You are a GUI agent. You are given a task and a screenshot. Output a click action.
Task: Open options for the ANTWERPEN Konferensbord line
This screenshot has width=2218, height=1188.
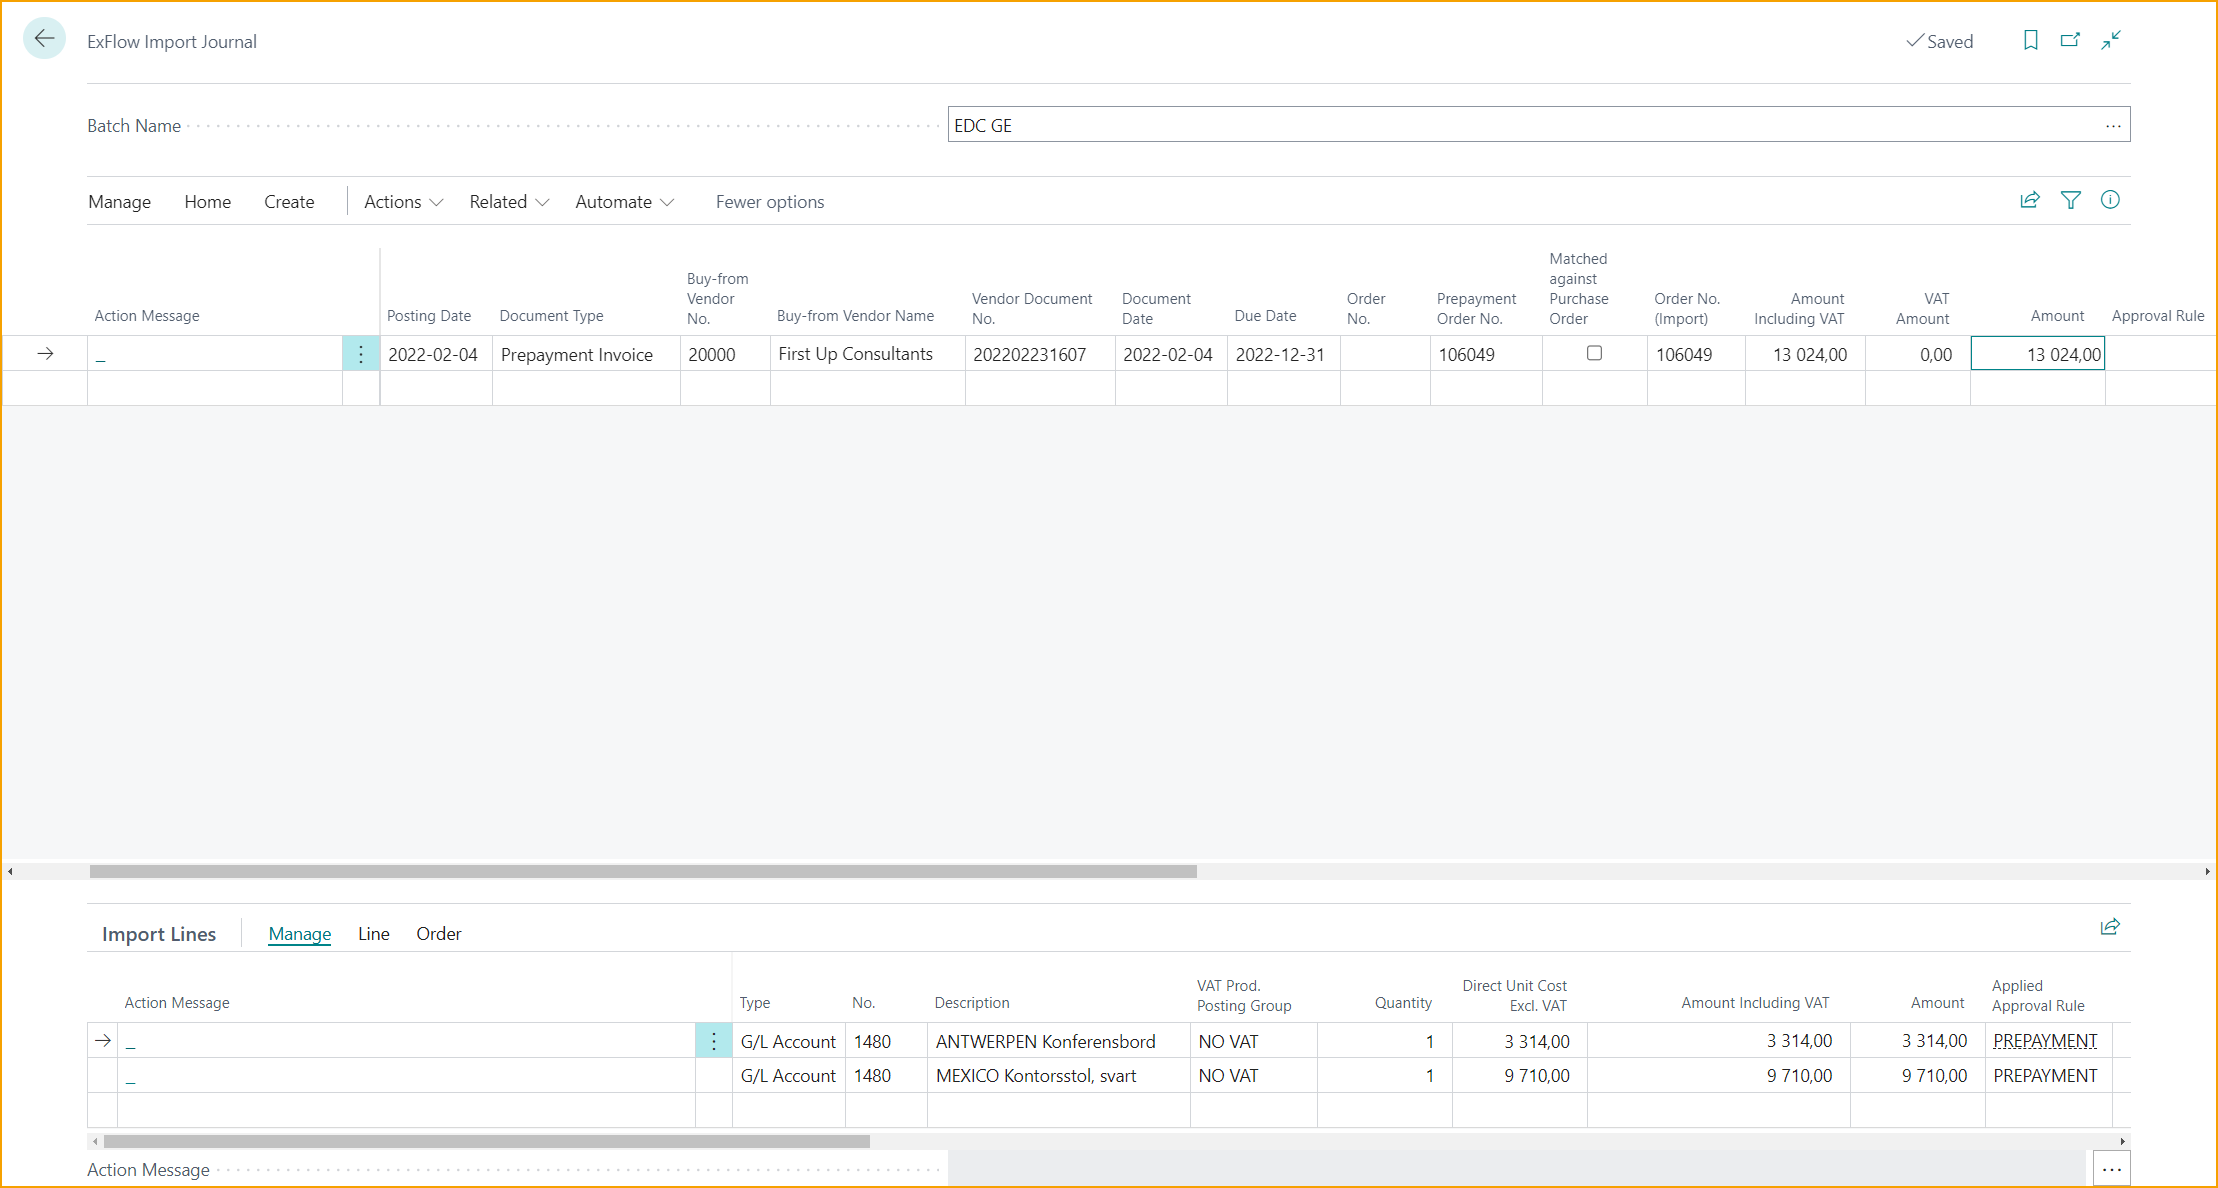(x=713, y=1040)
